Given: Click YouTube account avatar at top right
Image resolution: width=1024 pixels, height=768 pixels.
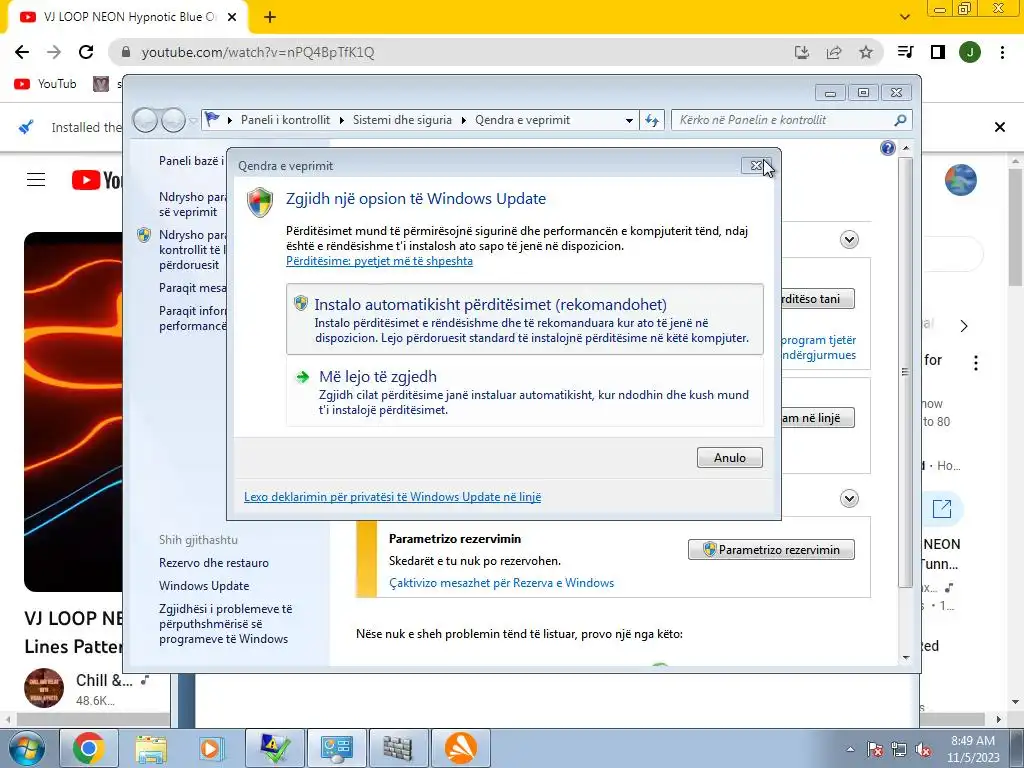Looking at the screenshot, I should tap(961, 180).
